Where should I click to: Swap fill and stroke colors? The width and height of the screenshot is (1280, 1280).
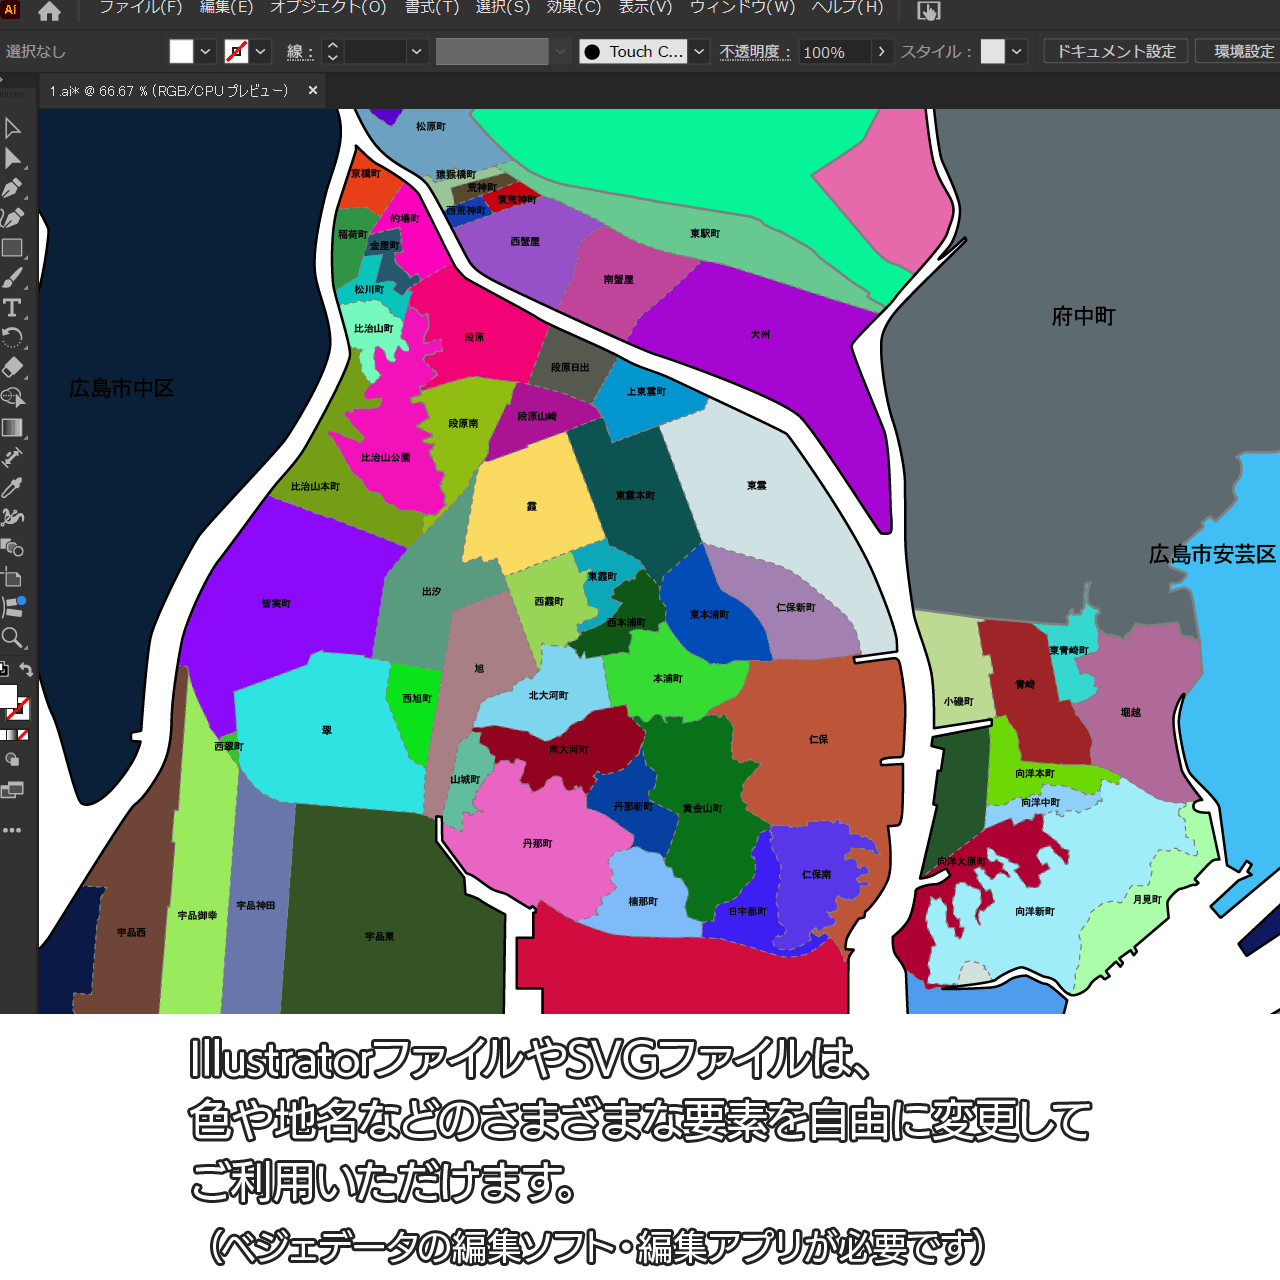pos(27,670)
